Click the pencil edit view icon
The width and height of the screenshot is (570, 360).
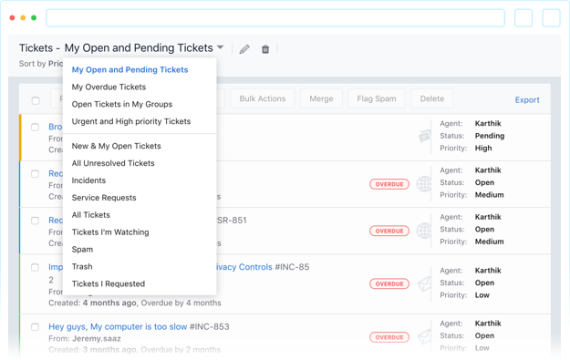point(244,49)
